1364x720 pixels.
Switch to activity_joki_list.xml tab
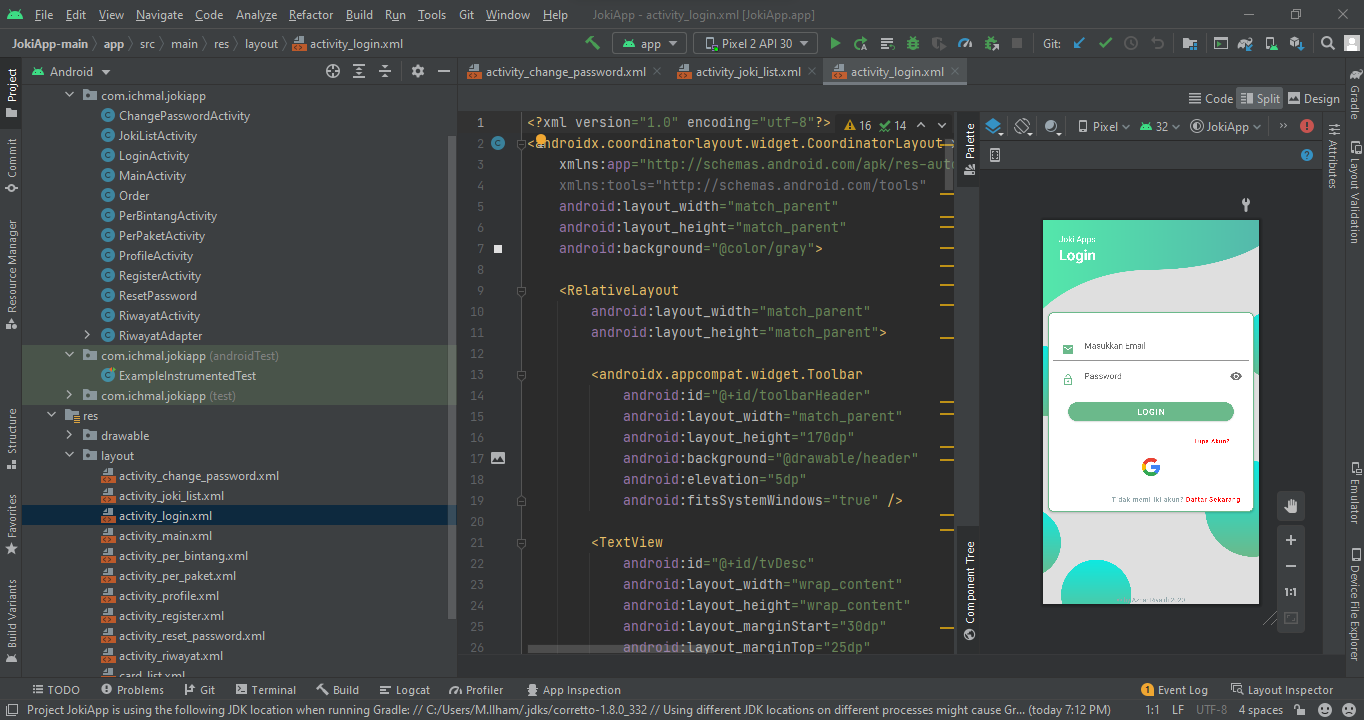(747, 72)
